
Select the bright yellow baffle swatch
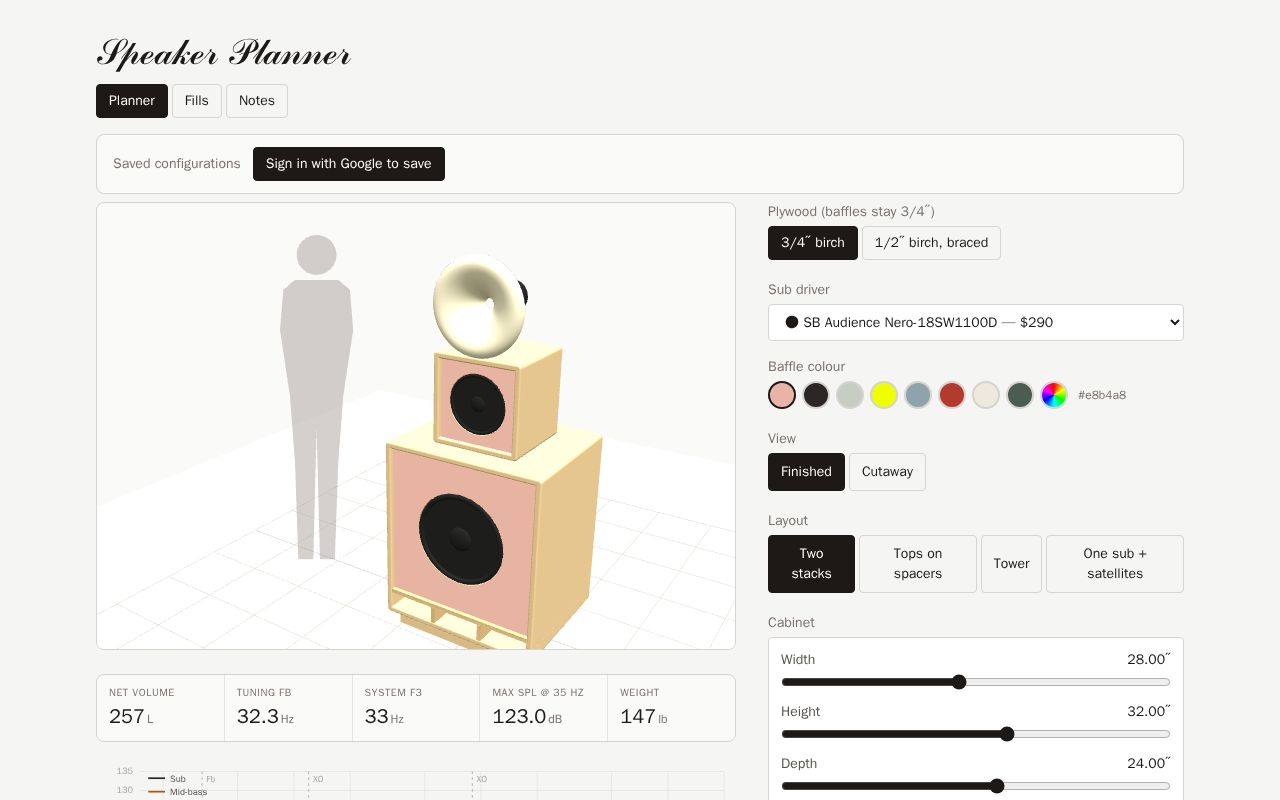pos(884,395)
